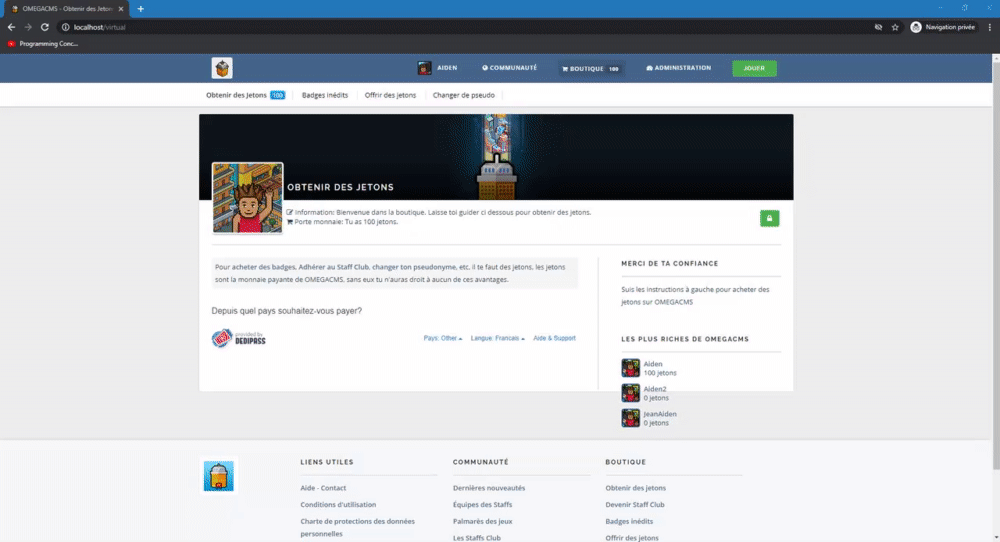Switch to the Badges inédits tab
This screenshot has width=1000, height=542.
coord(325,95)
